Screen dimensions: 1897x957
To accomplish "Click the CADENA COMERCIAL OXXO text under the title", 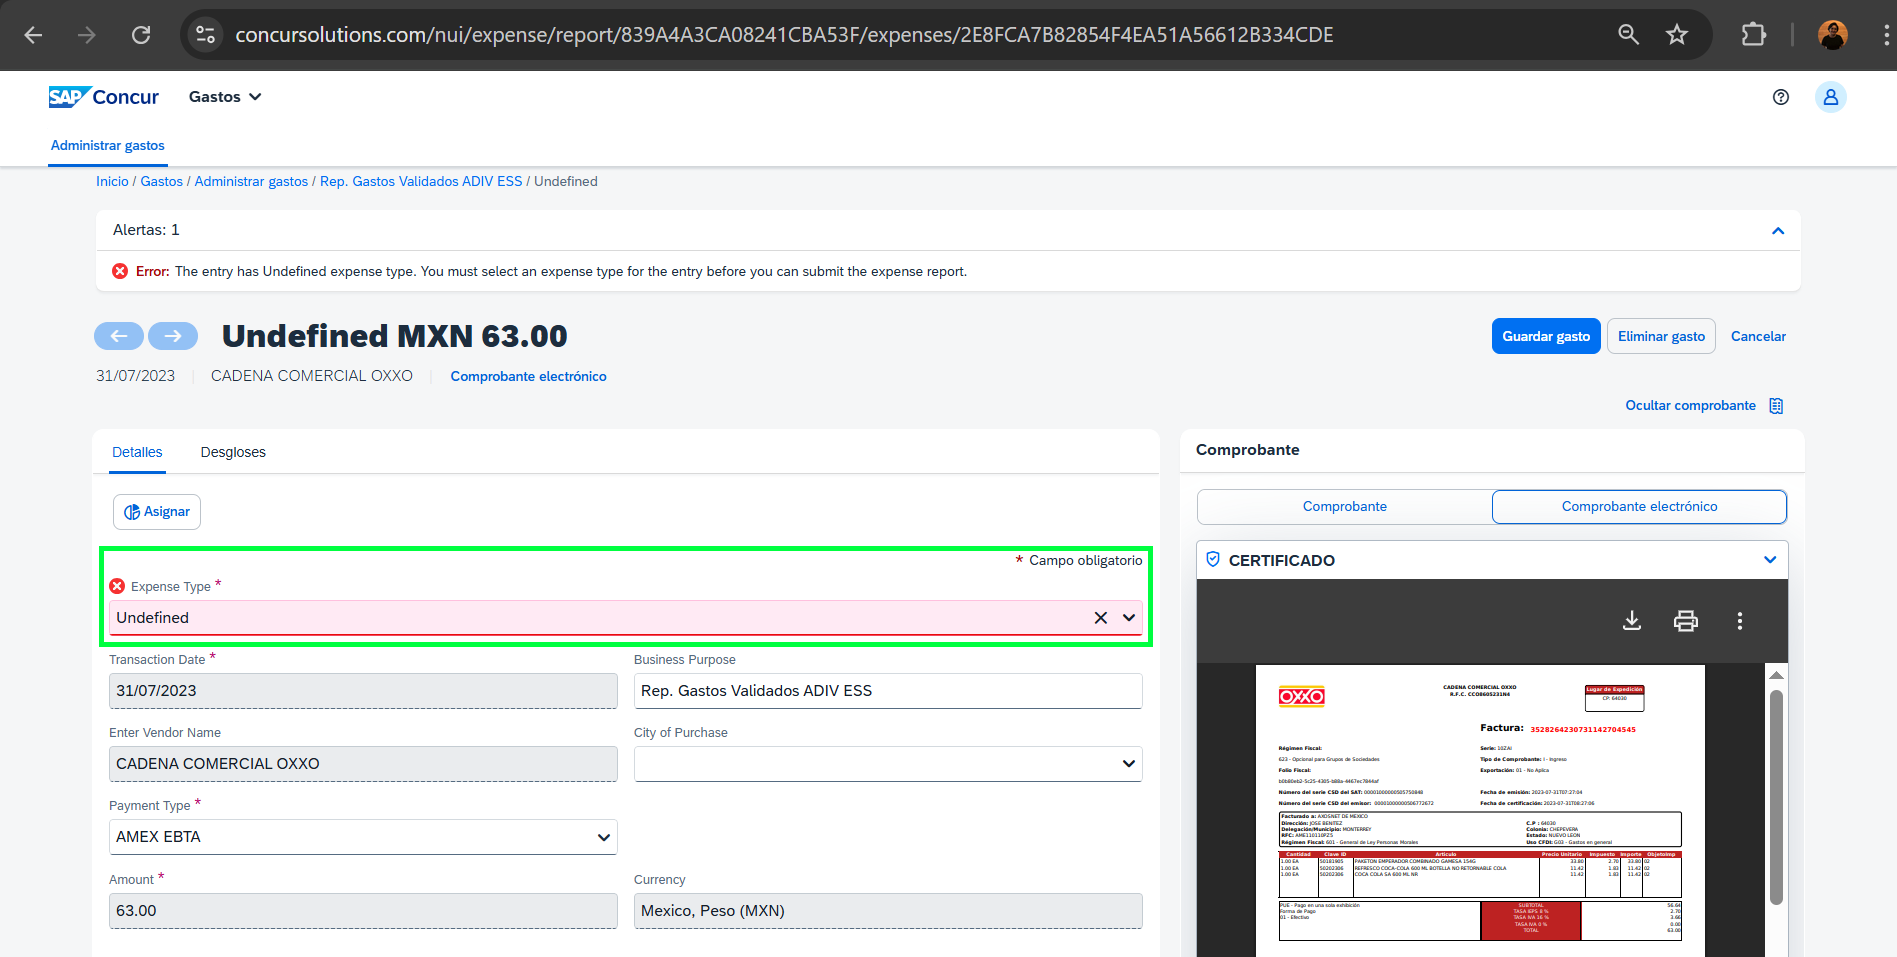I will point(312,376).
